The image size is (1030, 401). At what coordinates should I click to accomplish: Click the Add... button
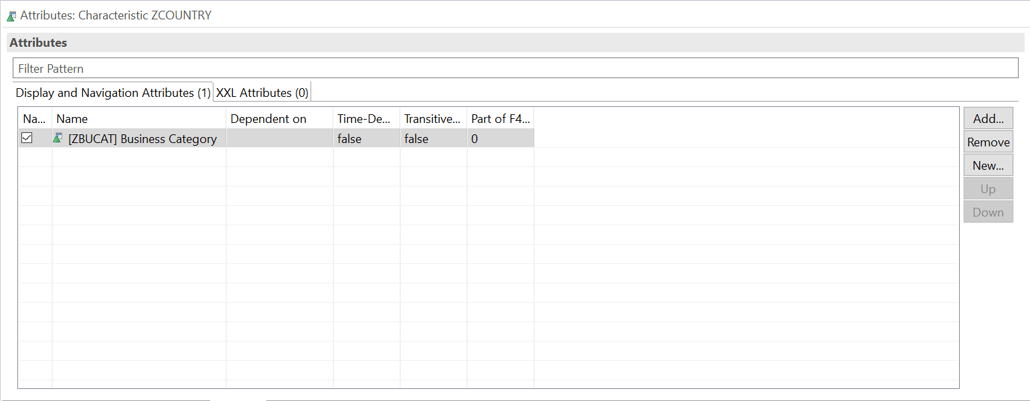click(x=988, y=119)
